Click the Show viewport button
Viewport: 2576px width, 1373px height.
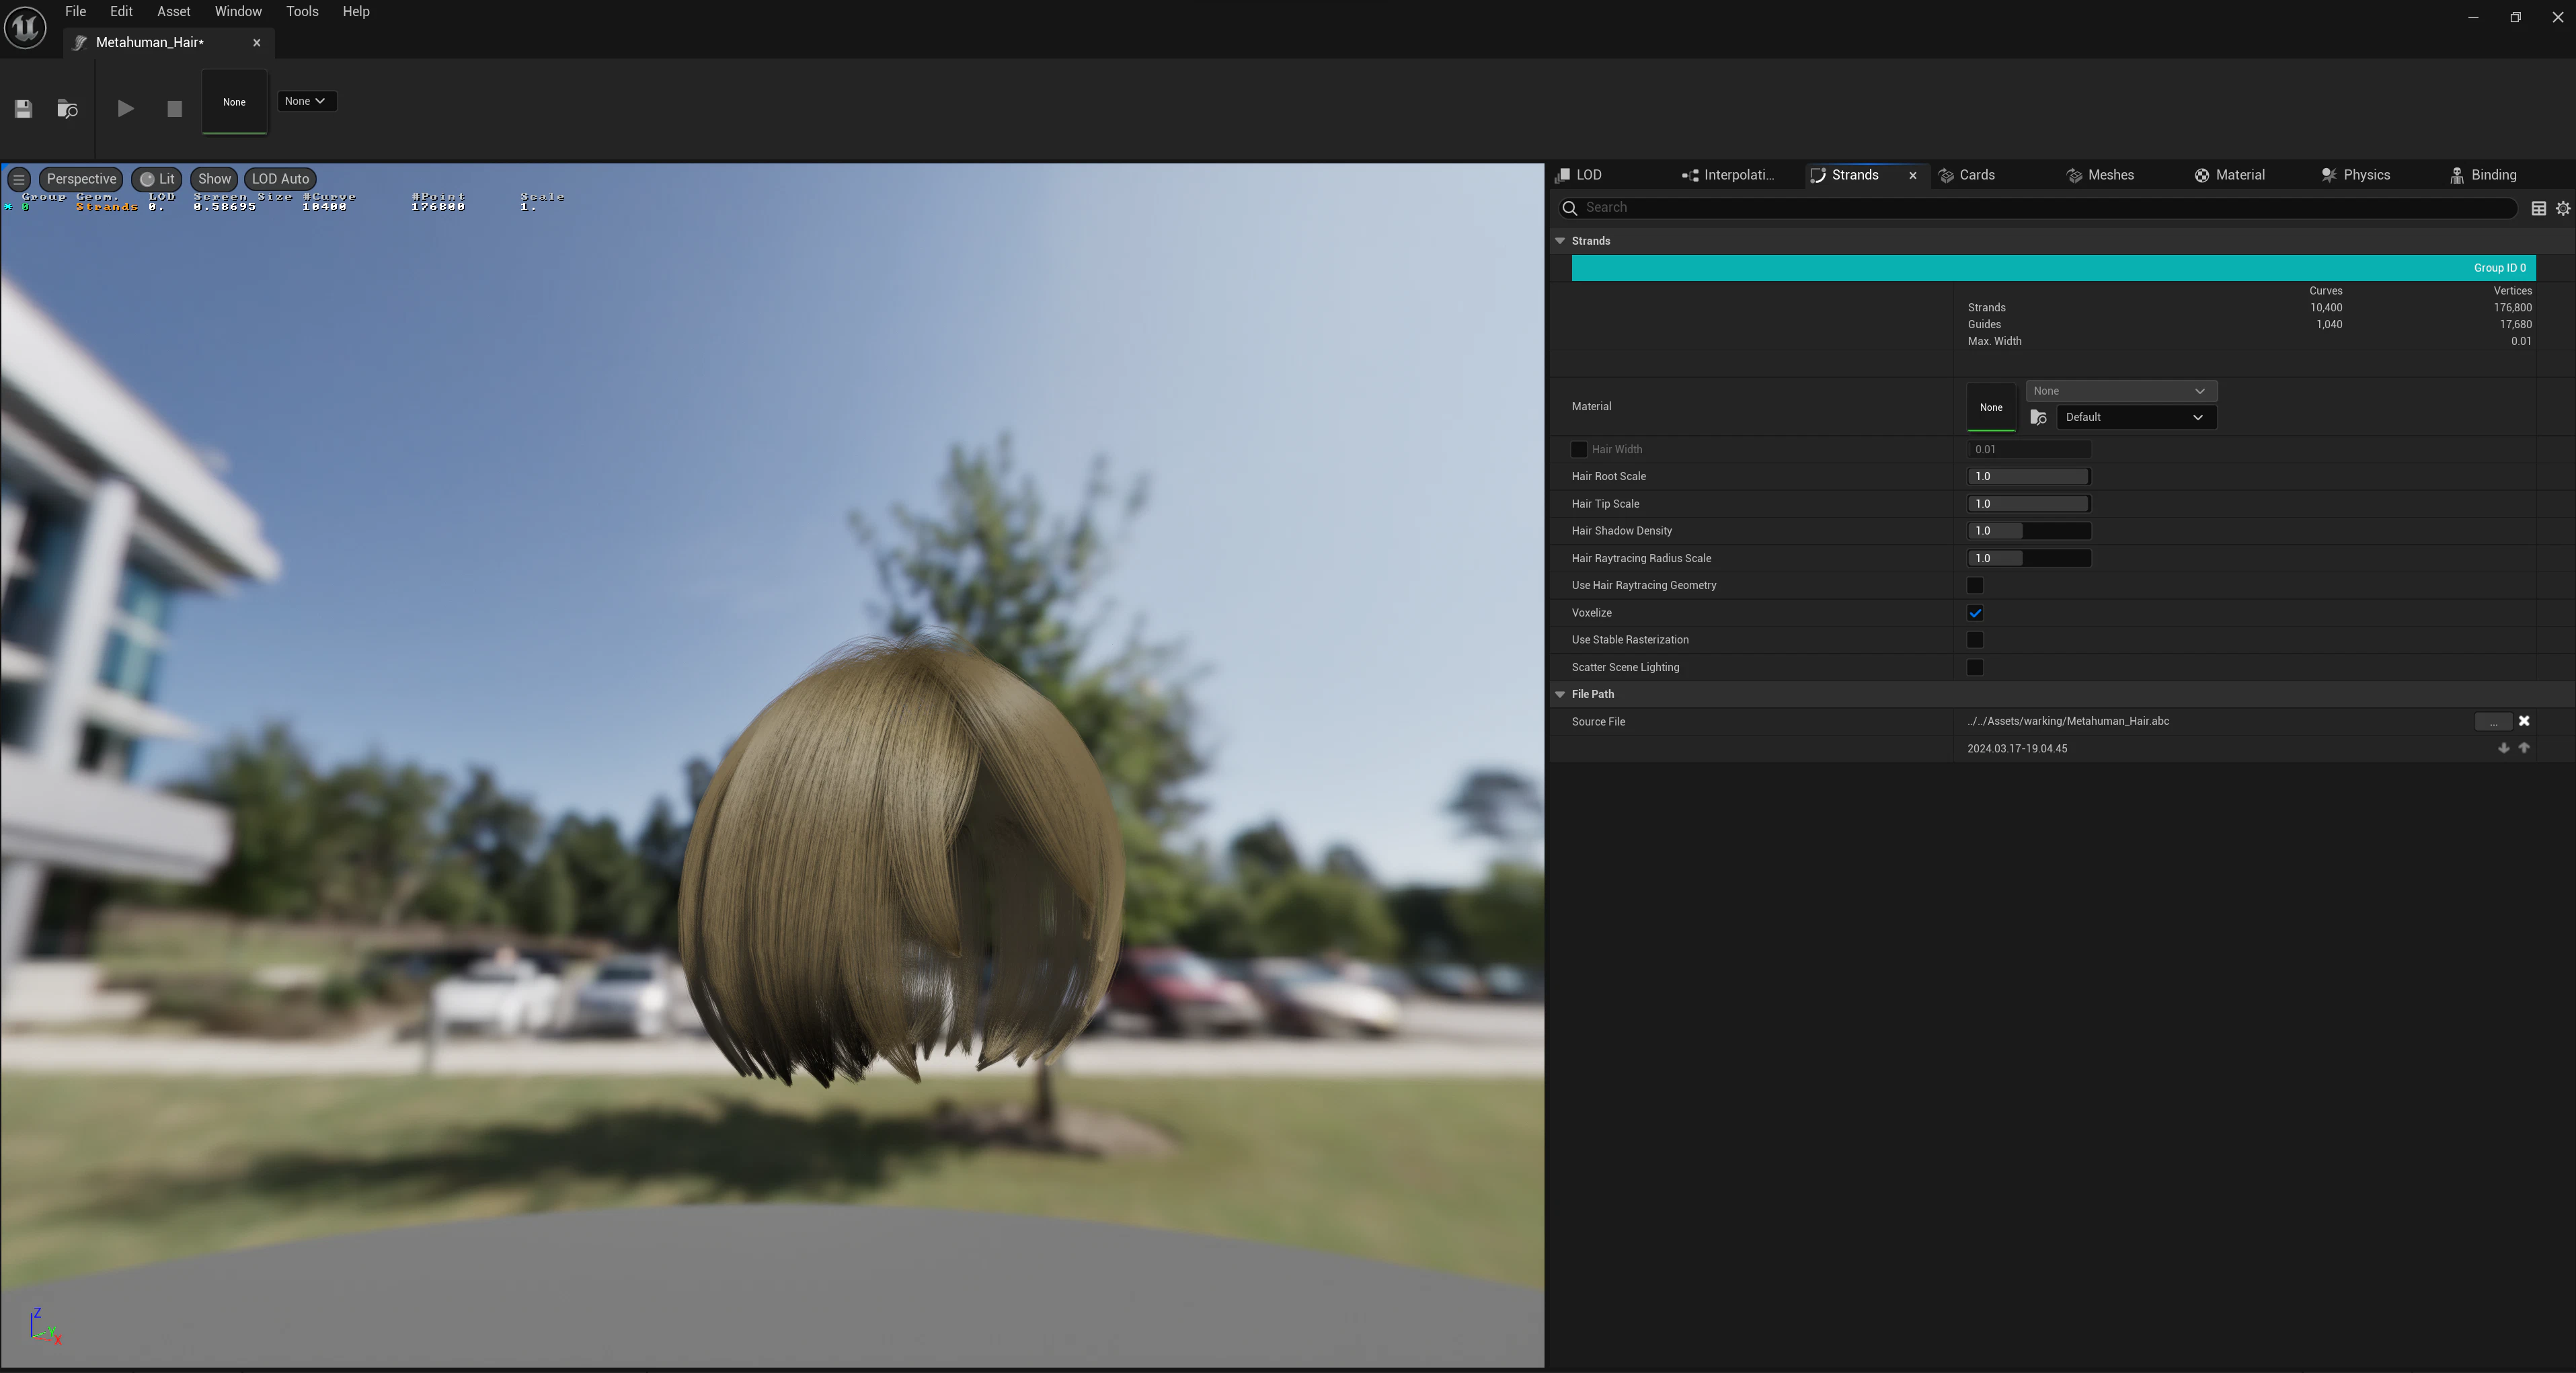214,179
